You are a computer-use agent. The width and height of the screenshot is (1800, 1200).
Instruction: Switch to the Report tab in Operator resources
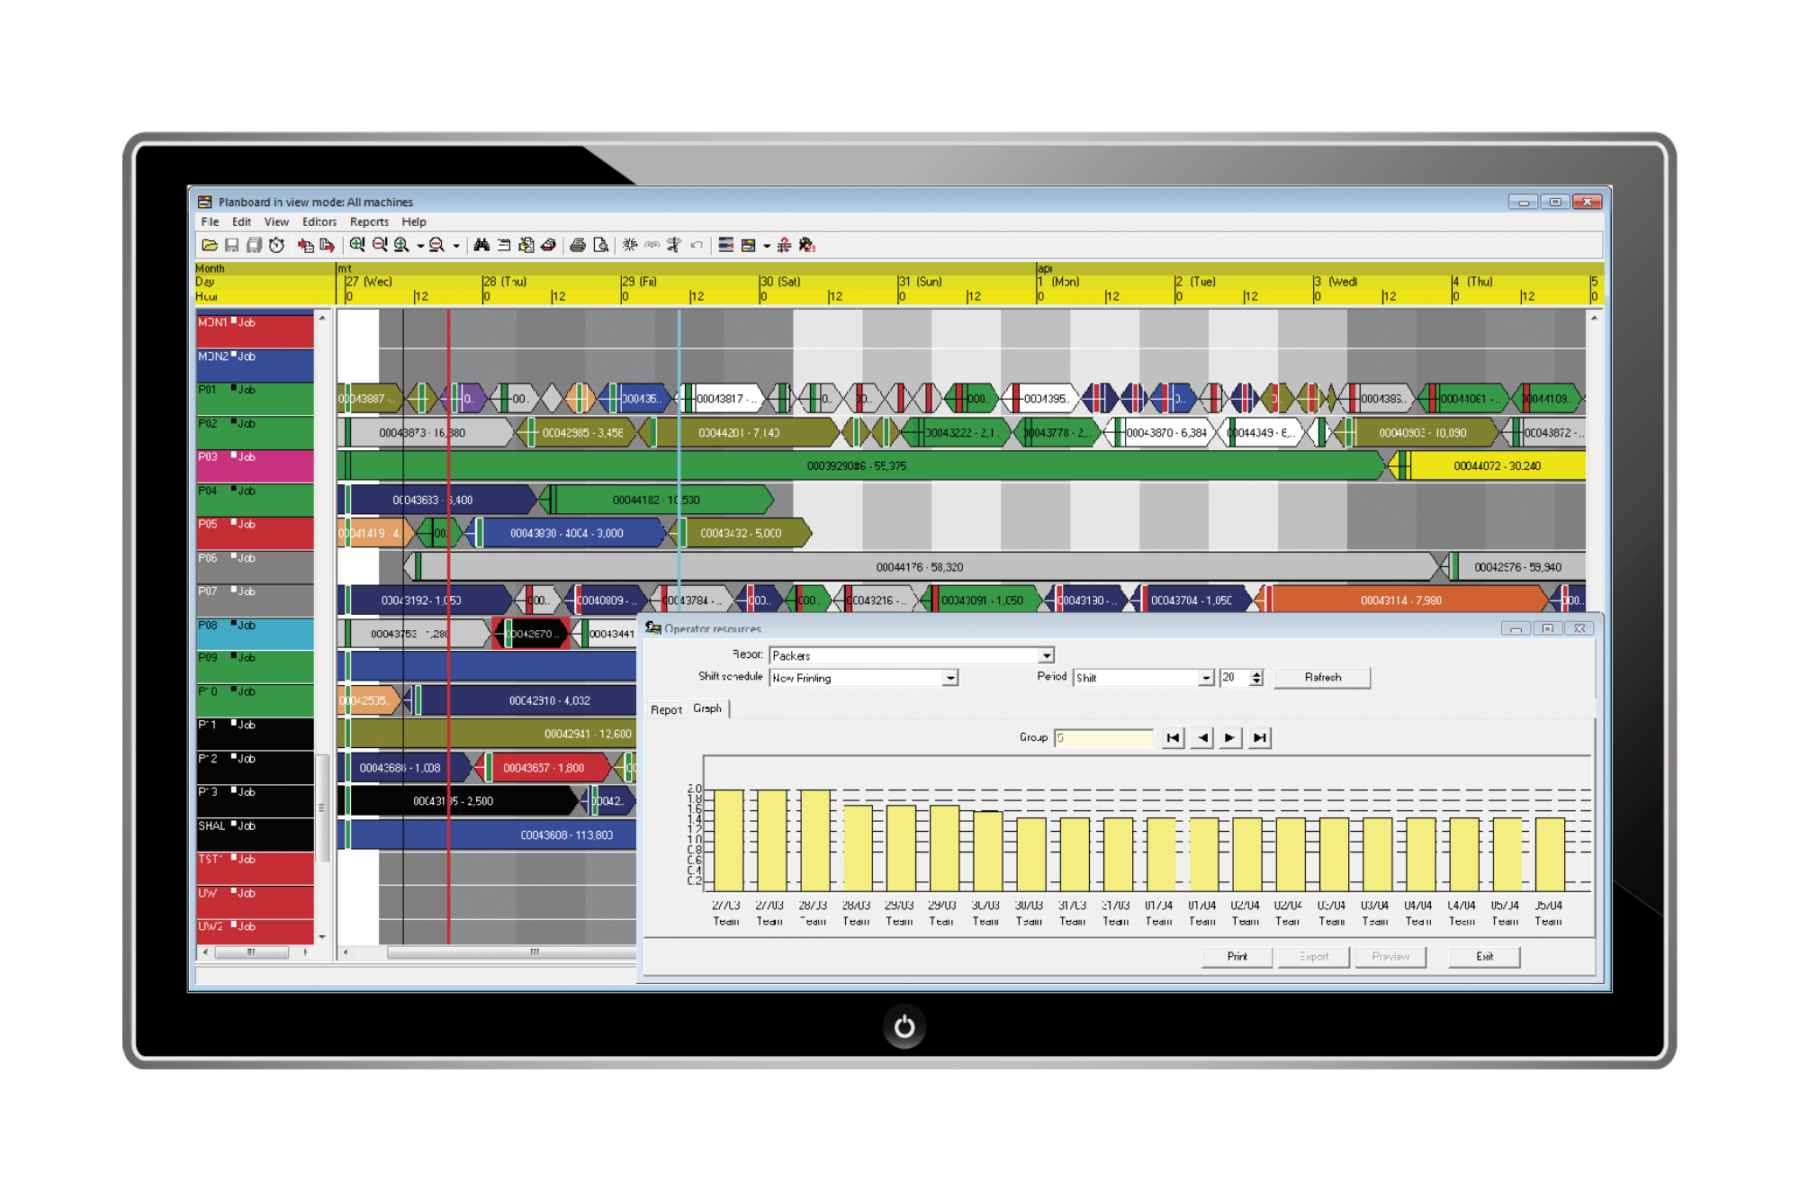[x=667, y=709]
